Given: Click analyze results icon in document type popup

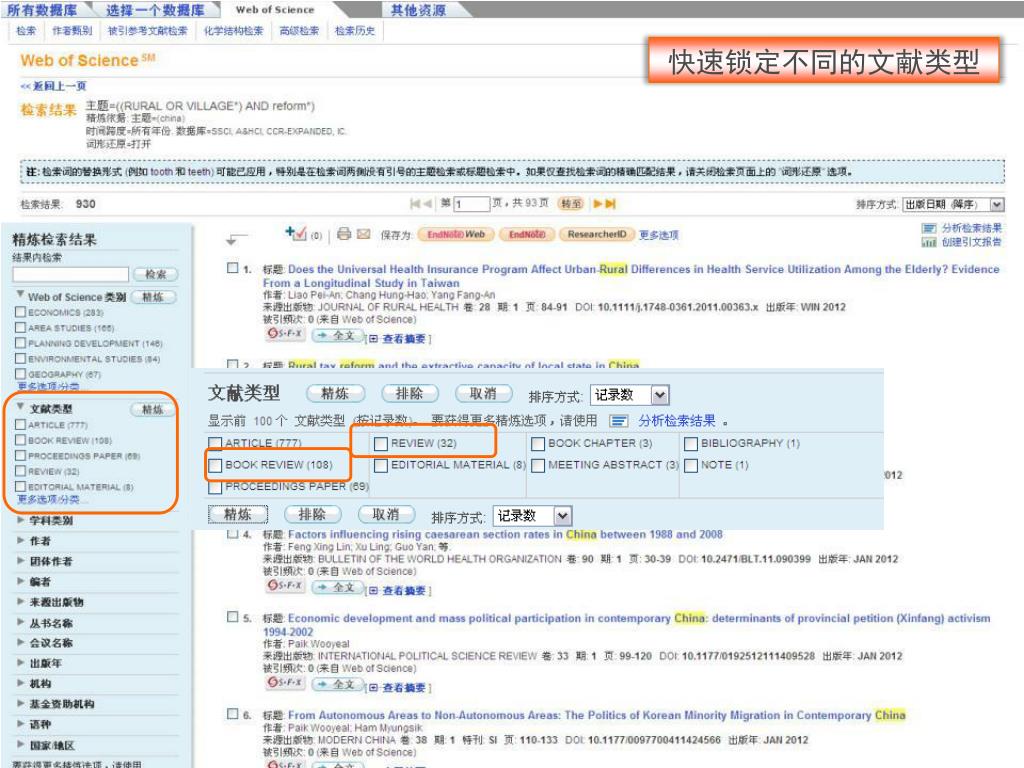Looking at the screenshot, I should click(x=619, y=421).
